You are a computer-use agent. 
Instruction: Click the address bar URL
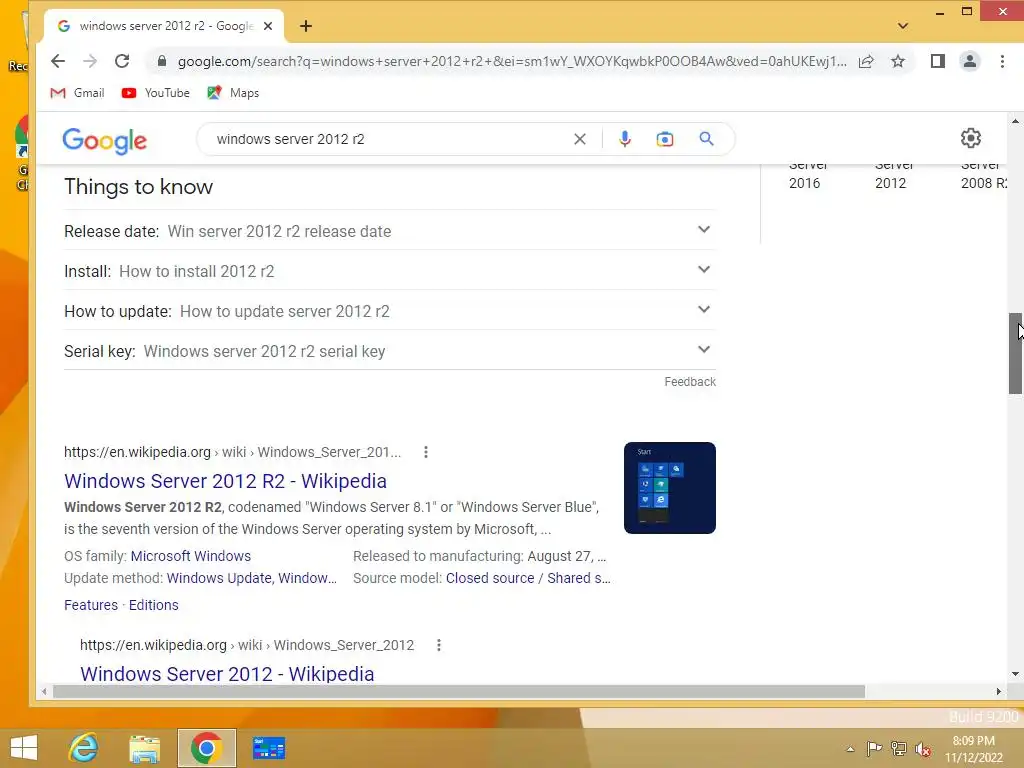(512, 61)
